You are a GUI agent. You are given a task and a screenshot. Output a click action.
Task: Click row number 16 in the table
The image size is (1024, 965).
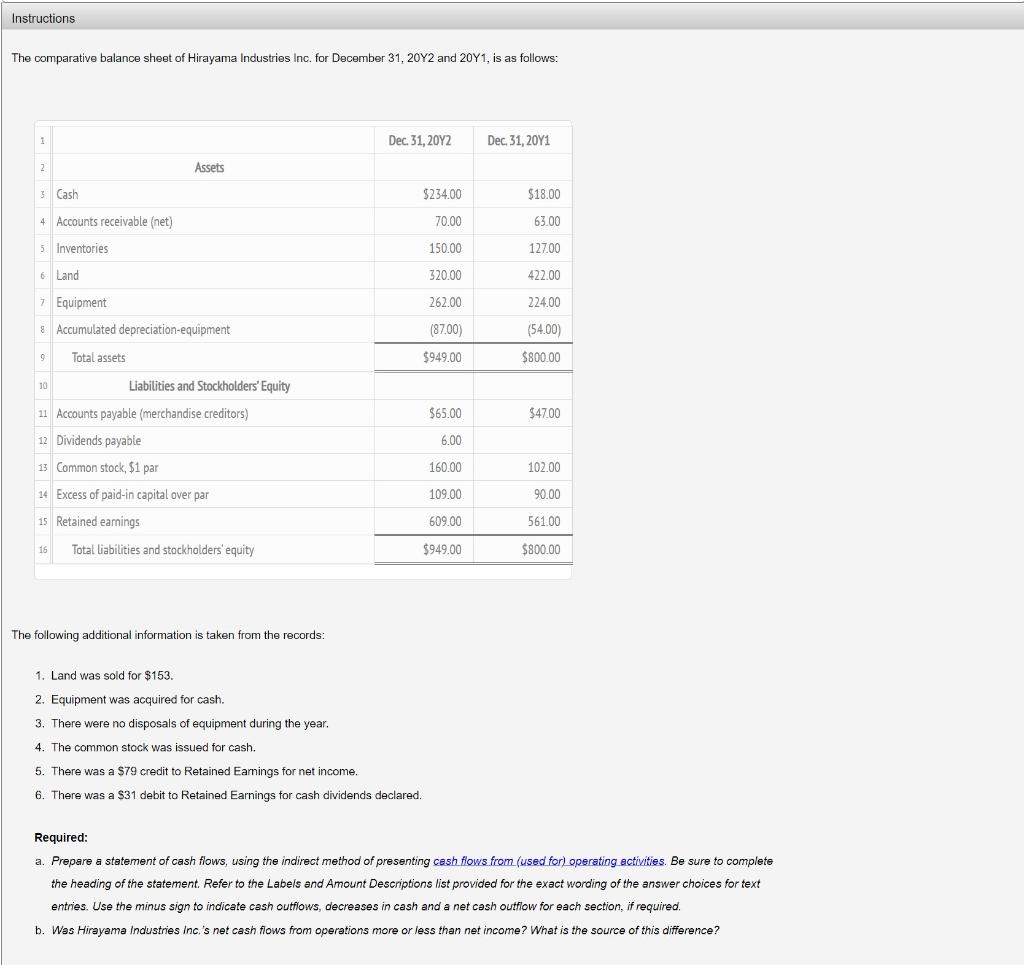pos(44,548)
